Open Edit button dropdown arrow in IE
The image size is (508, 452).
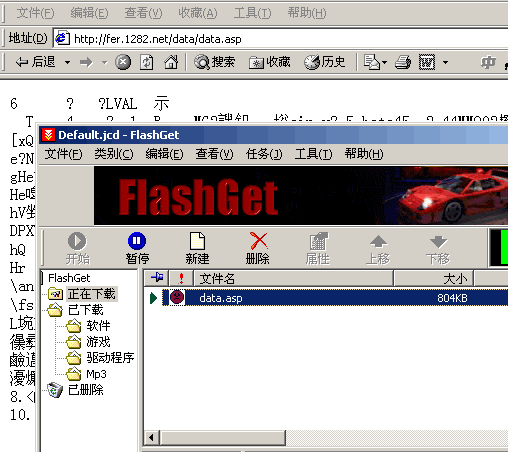click(445, 62)
